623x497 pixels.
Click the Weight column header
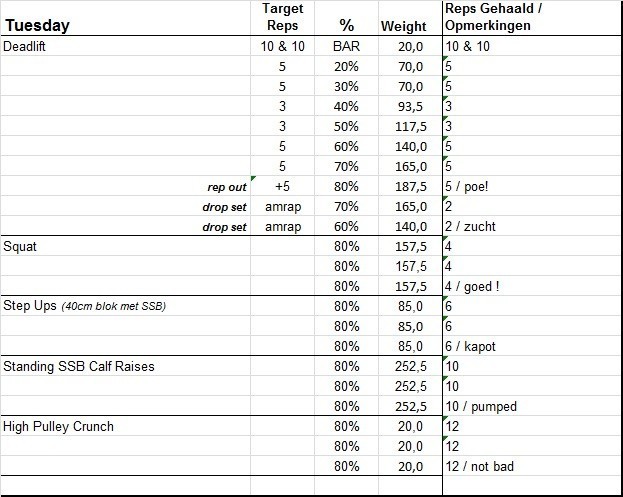pos(403,26)
